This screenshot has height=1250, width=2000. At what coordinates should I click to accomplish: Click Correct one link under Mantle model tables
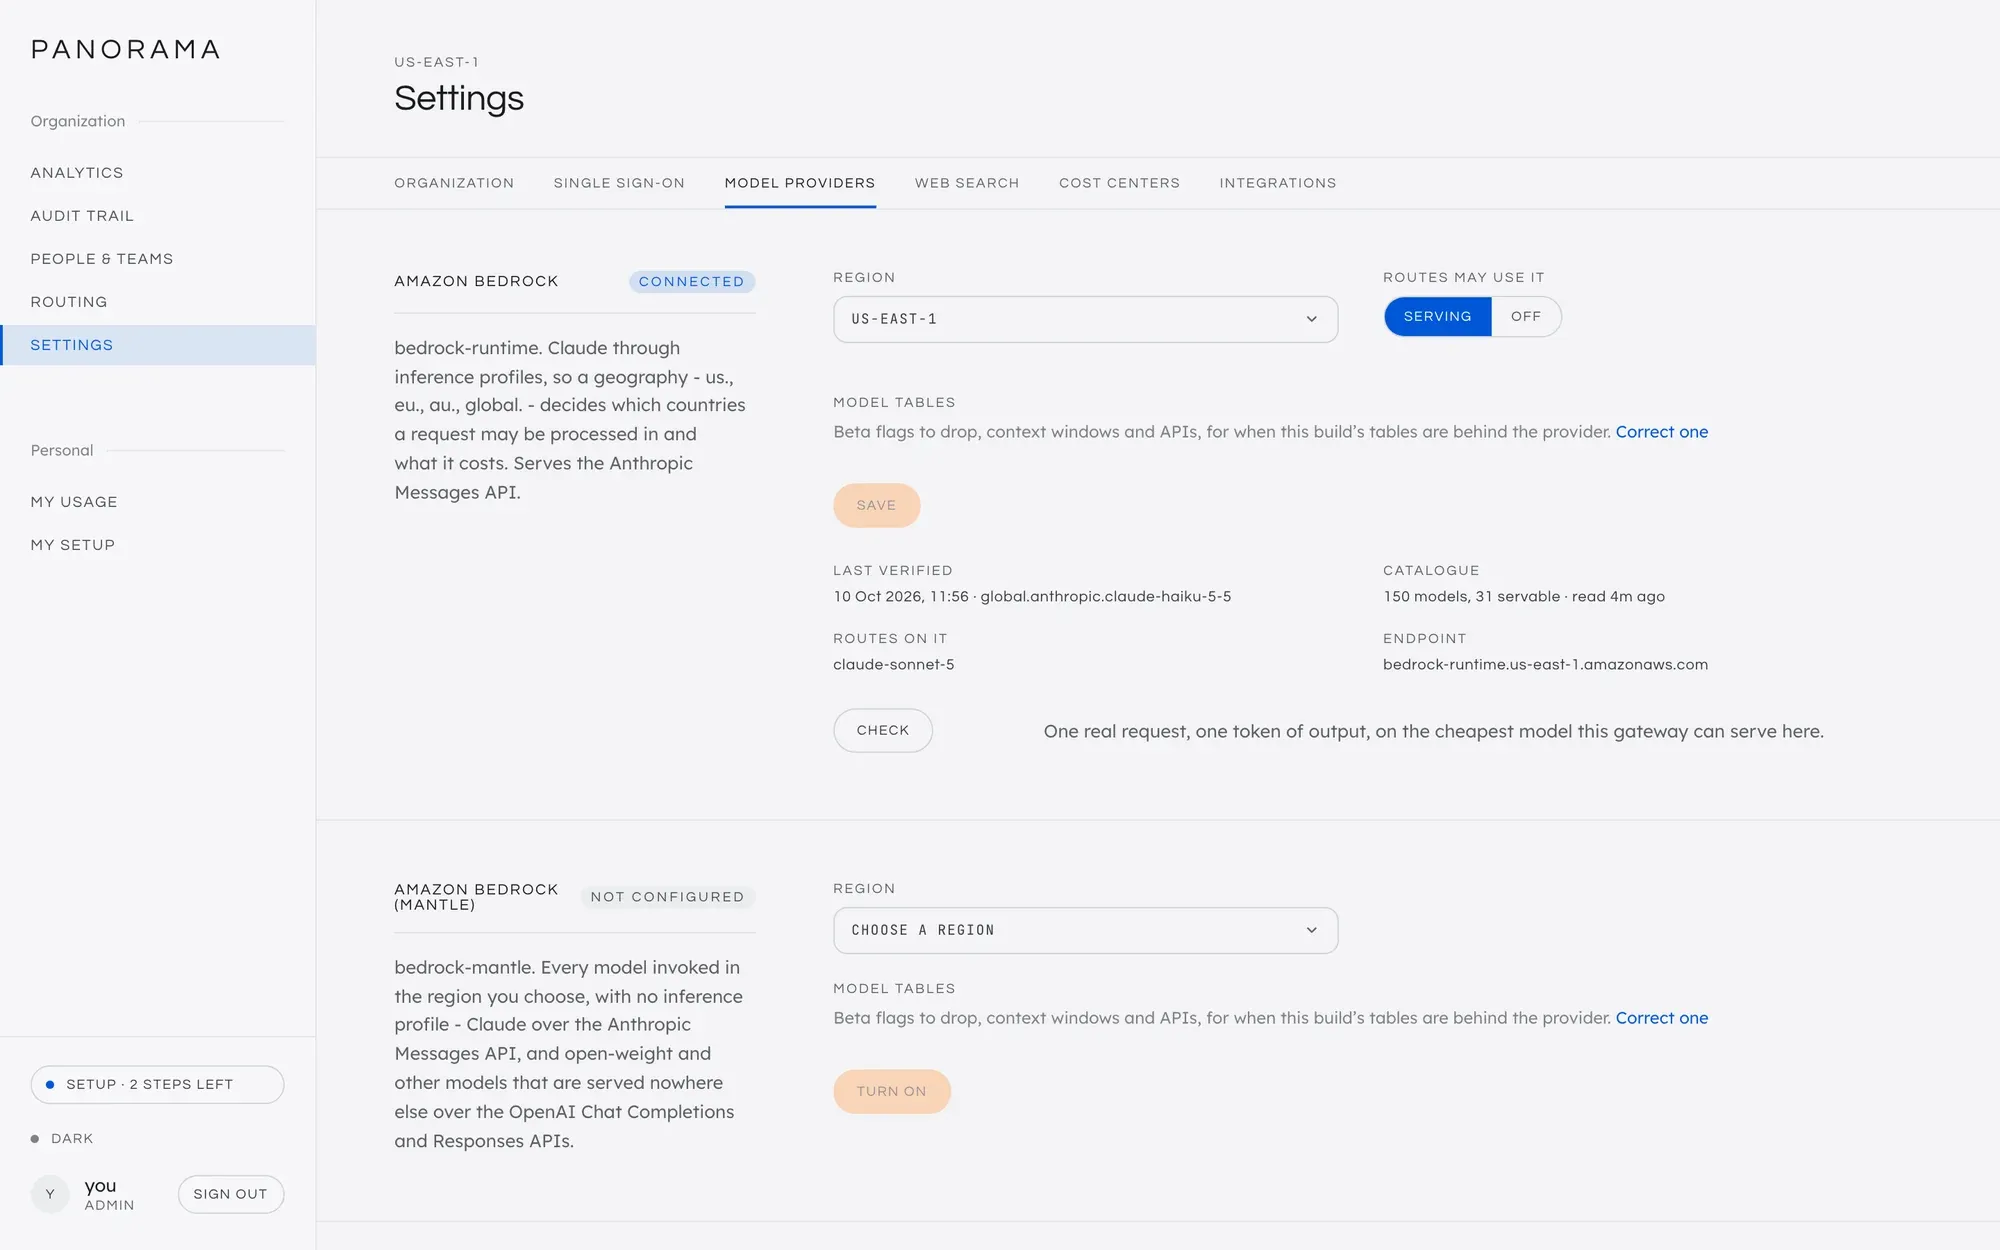pyautogui.click(x=1661, y=1018)
